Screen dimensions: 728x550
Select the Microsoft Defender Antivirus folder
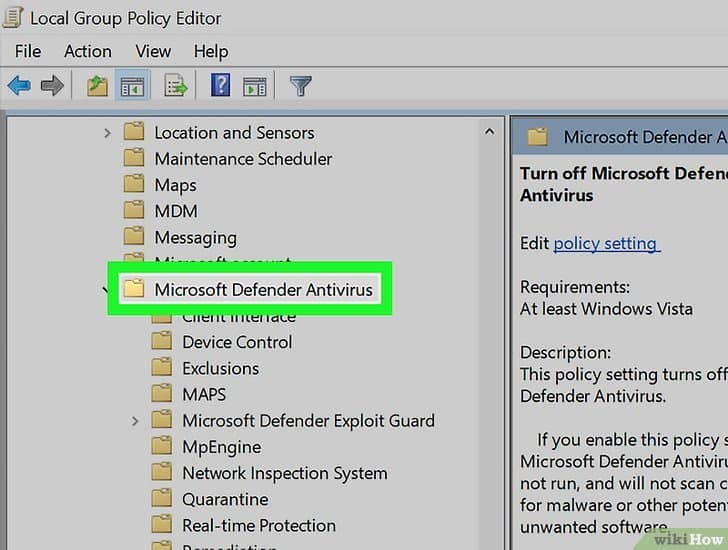[262, 290]
